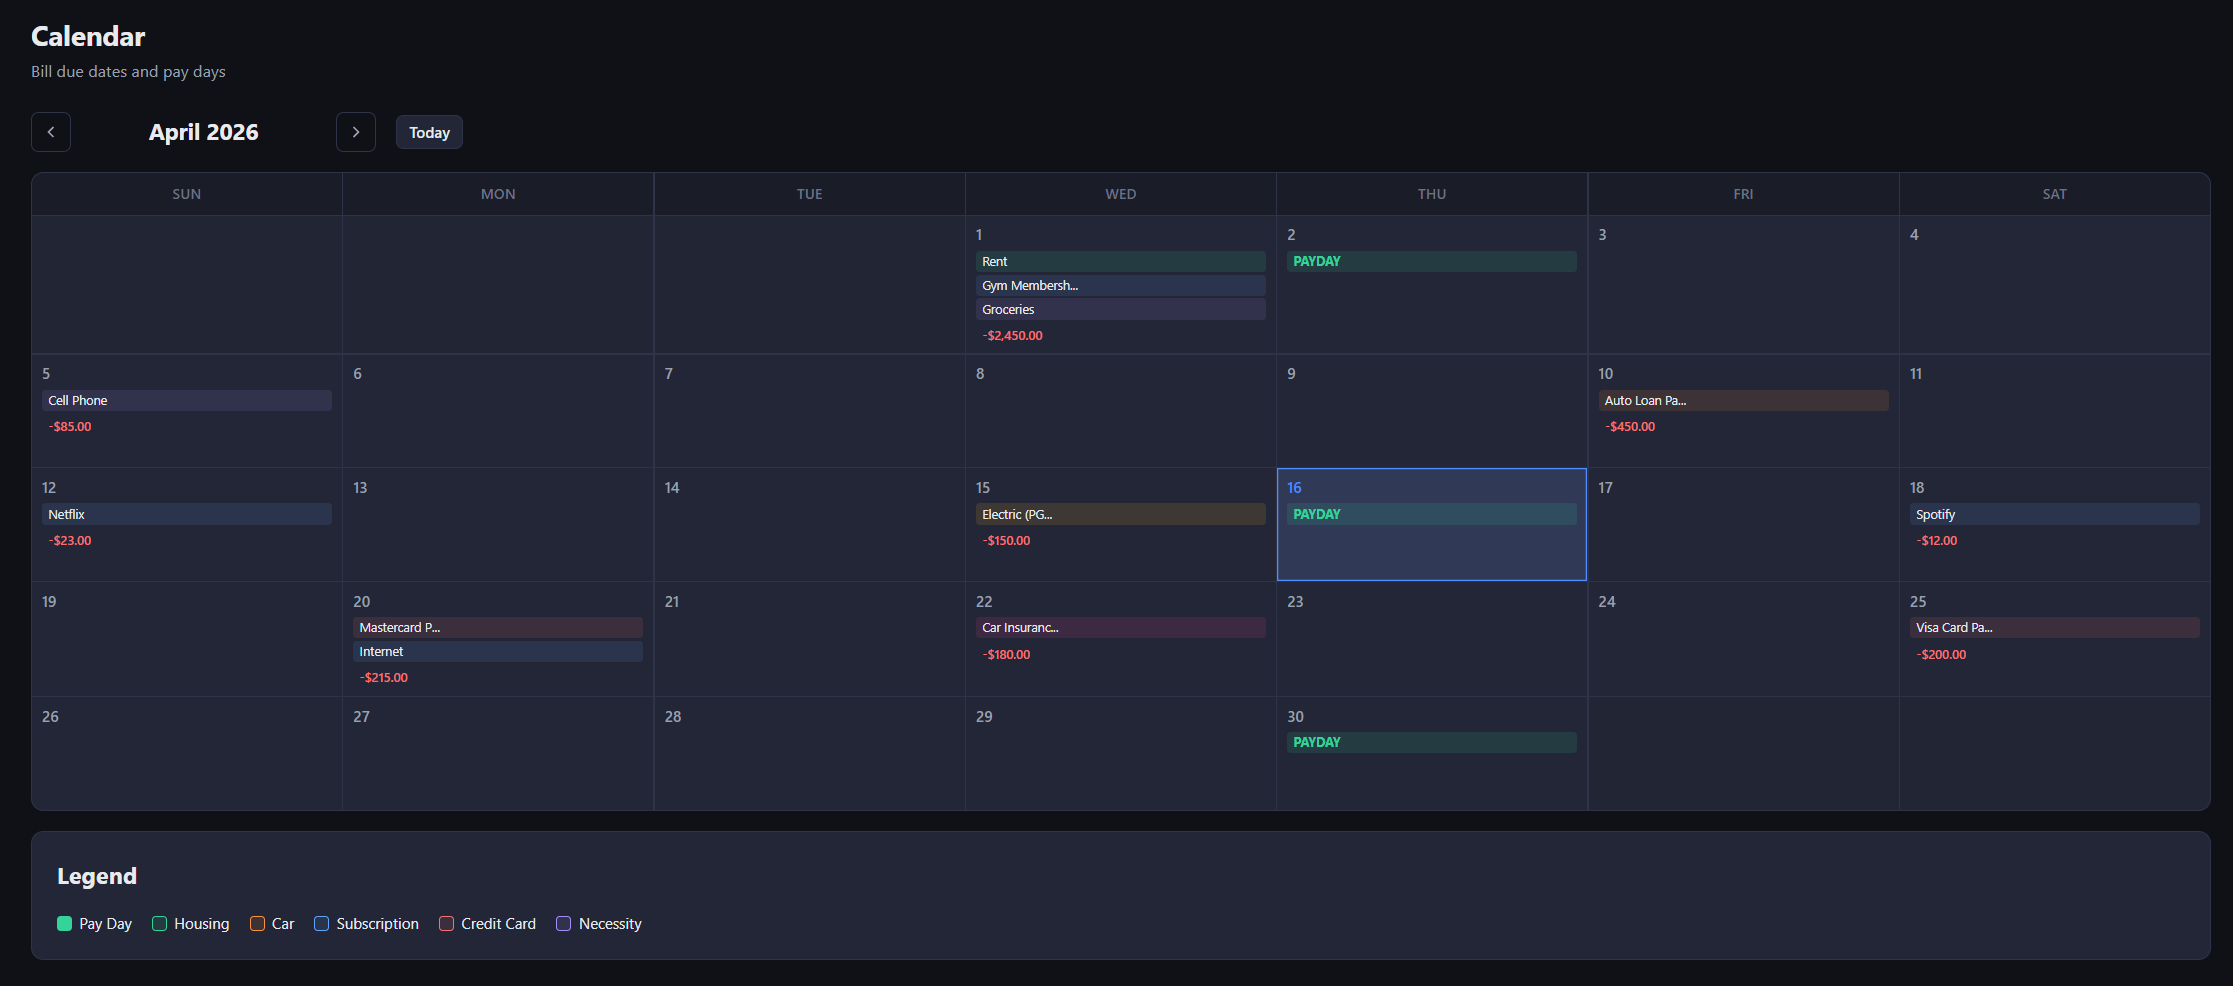The width and height of the screenshot is (2233, 986).
Task: Select the Gym Membership event on April 1
Action: click(1120, 285)
